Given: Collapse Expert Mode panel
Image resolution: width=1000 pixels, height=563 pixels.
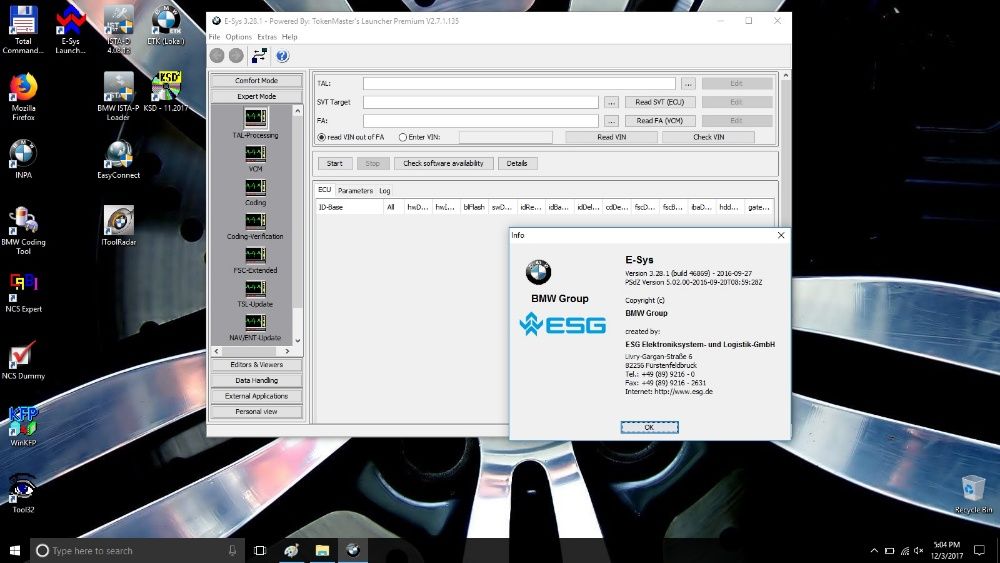Looking at the screenshot, I should [256, 96].
